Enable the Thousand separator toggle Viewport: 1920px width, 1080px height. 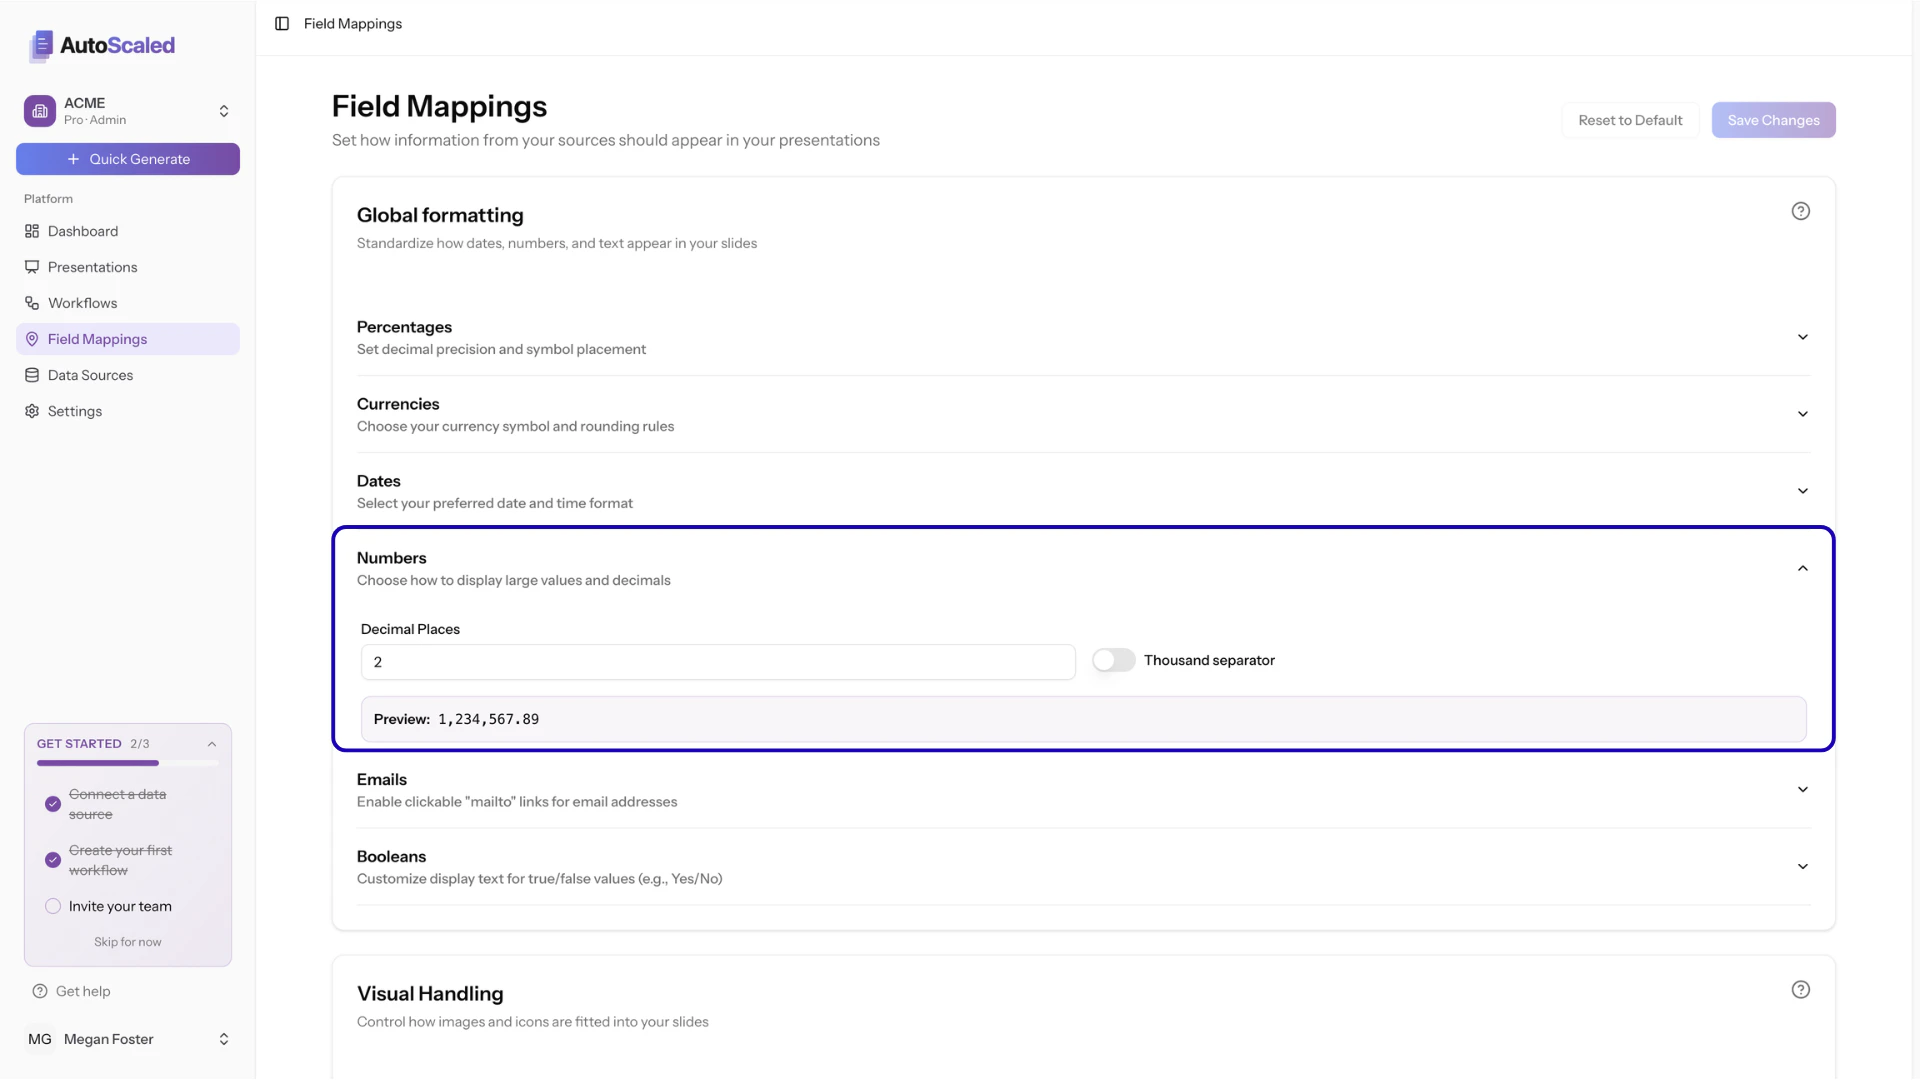point(1112,660)
